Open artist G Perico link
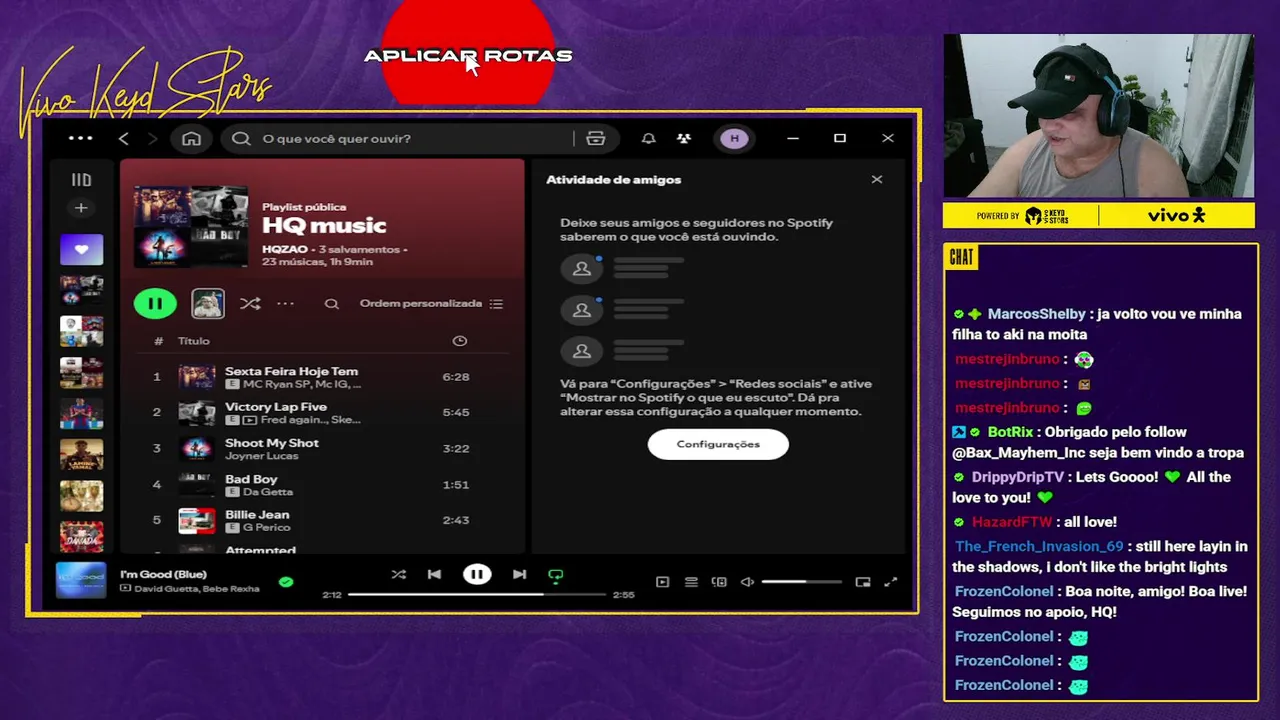The image size is (1280, 720). pos(266,527)
